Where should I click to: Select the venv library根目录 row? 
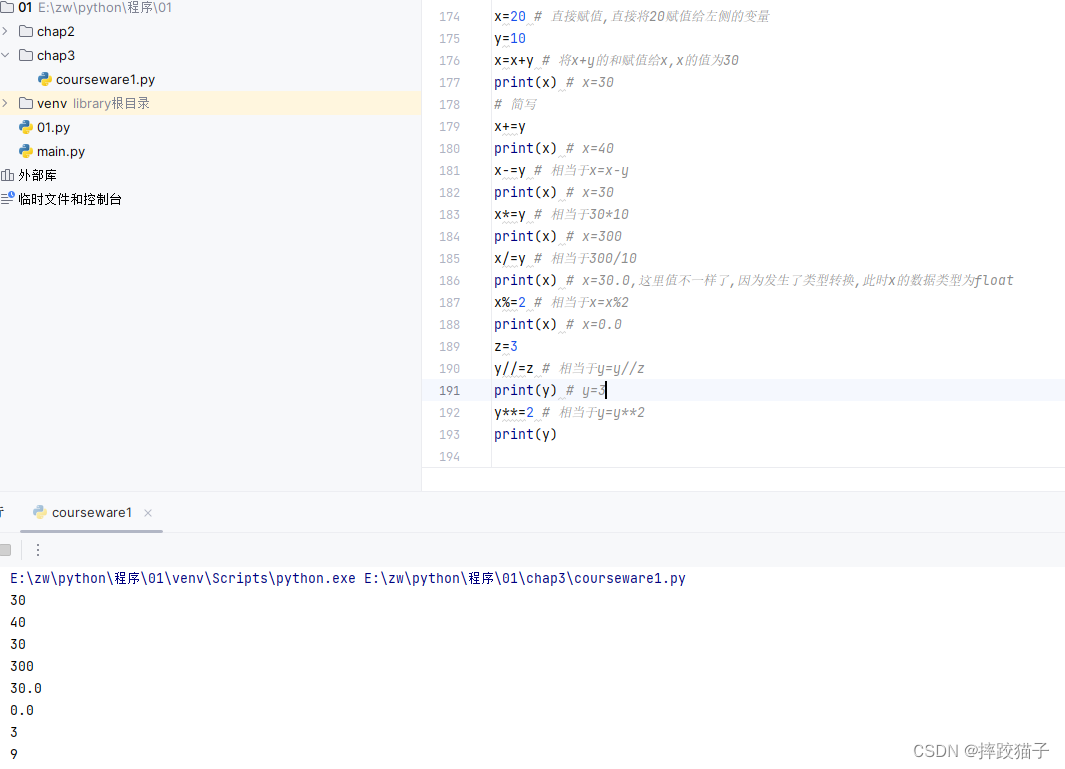click(x=211, y=103)
